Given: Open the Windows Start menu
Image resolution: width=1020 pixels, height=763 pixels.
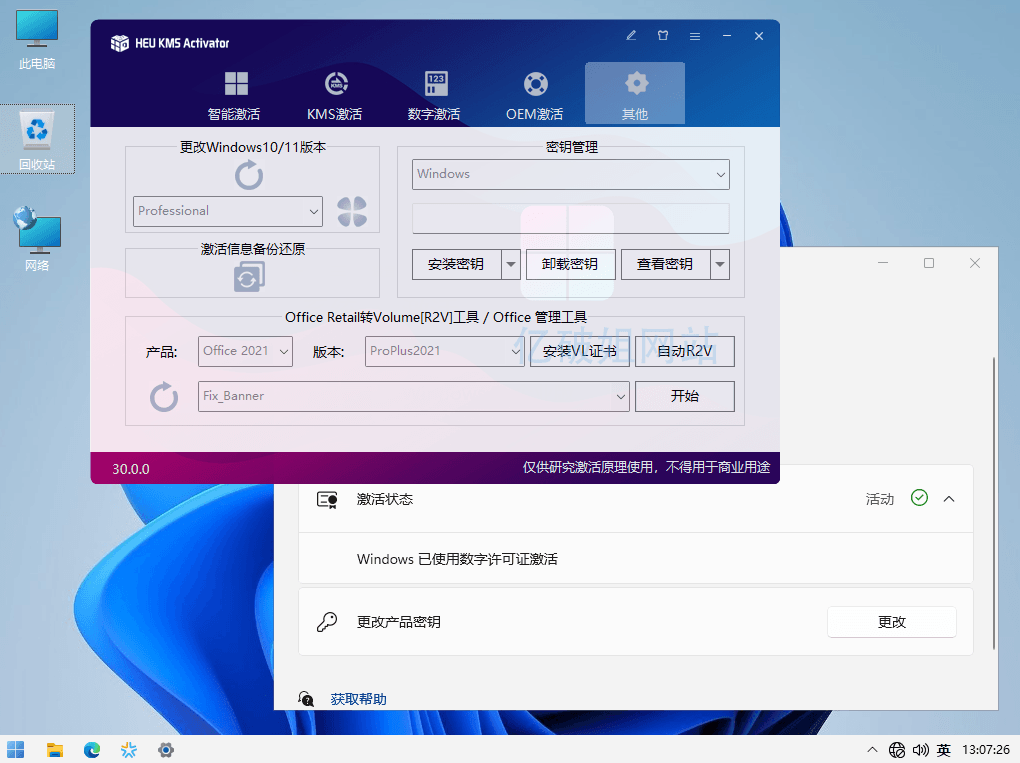Looking at the screenshot, I should (x=16, y=749).
